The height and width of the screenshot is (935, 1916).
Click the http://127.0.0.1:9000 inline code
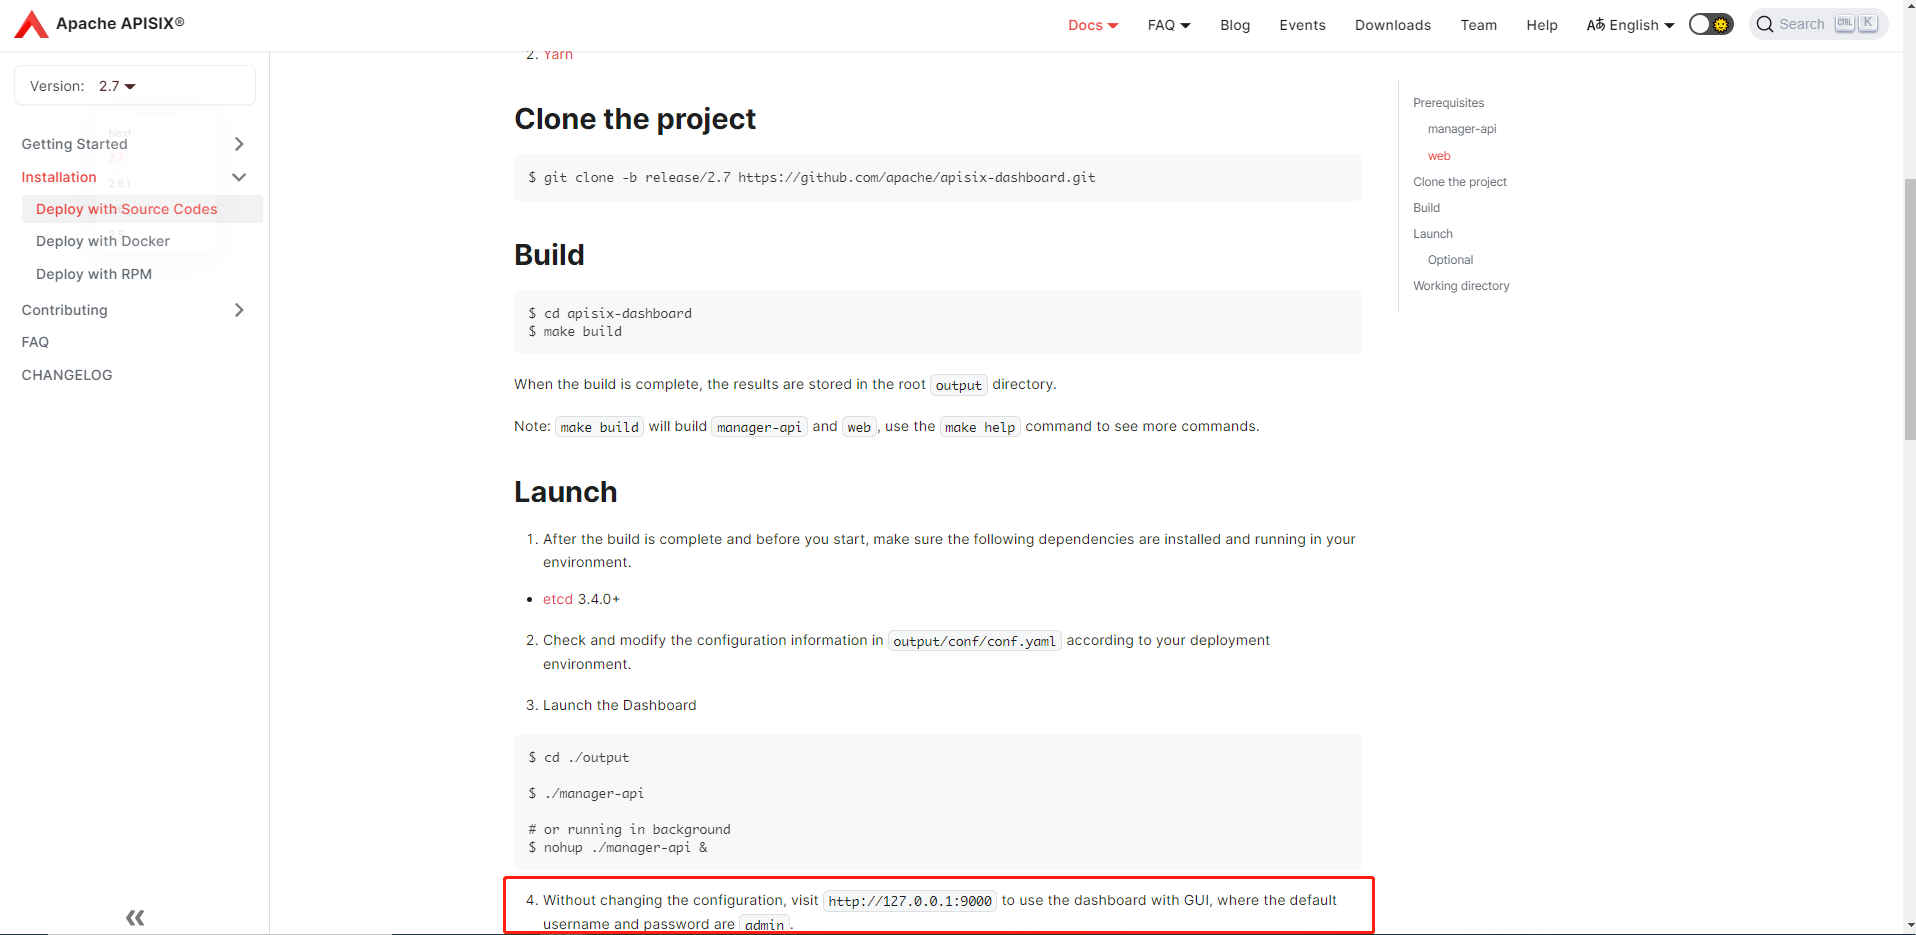[x=910, y=901]
